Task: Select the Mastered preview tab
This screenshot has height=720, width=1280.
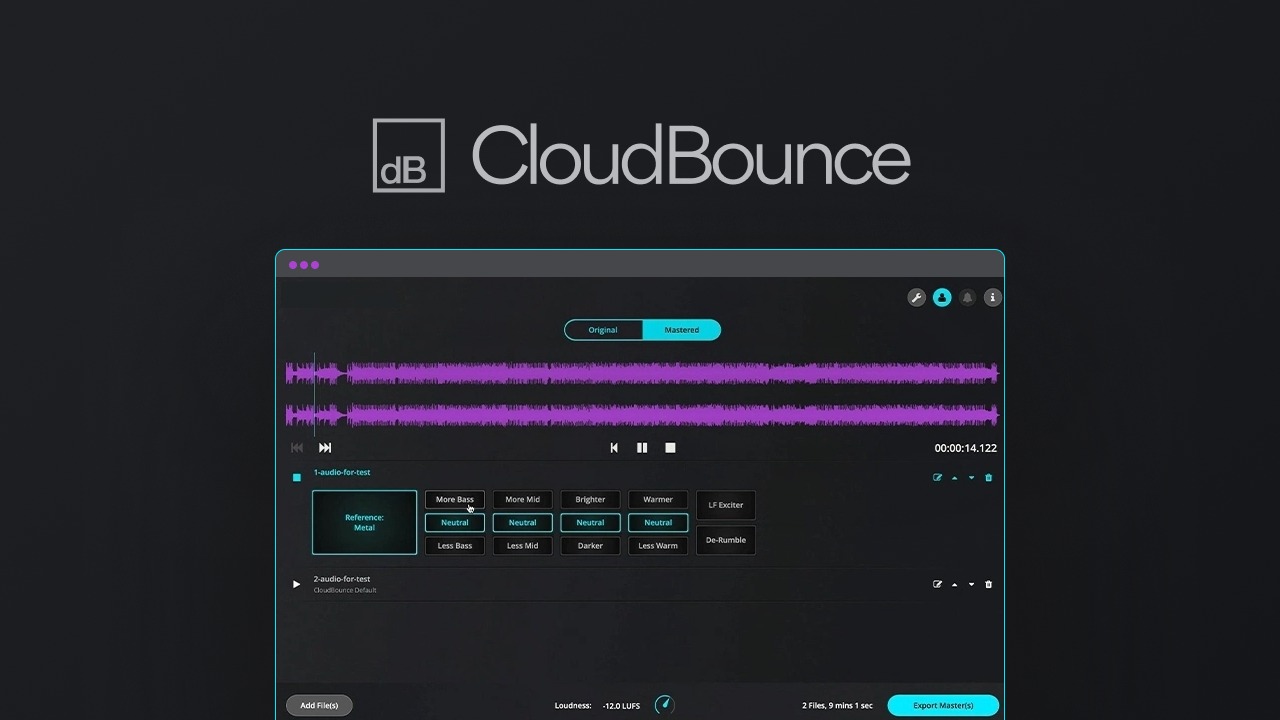Action: tap(681, 330)
